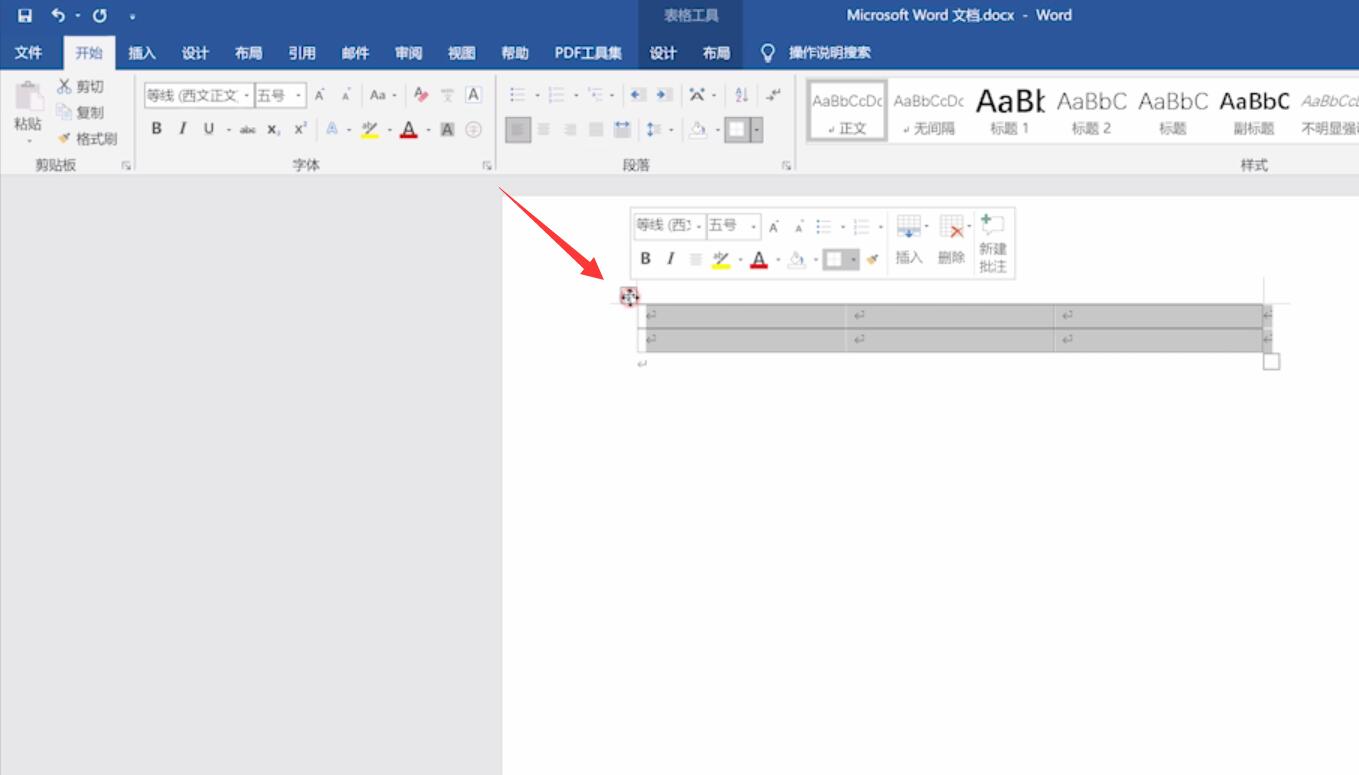
Task: Open the Change Case (Aa) dropdown
Action: [383, 96]
